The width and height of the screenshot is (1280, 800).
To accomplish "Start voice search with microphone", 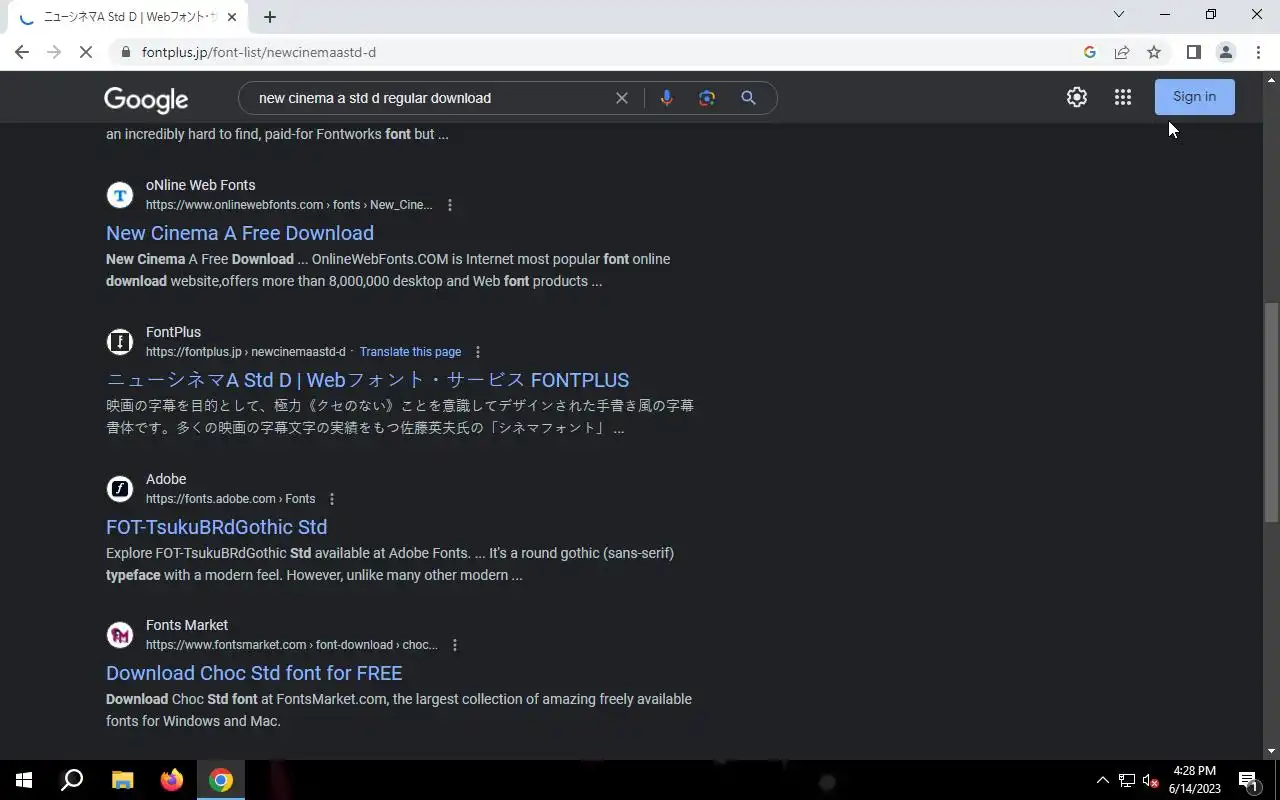I will [666, 98].
